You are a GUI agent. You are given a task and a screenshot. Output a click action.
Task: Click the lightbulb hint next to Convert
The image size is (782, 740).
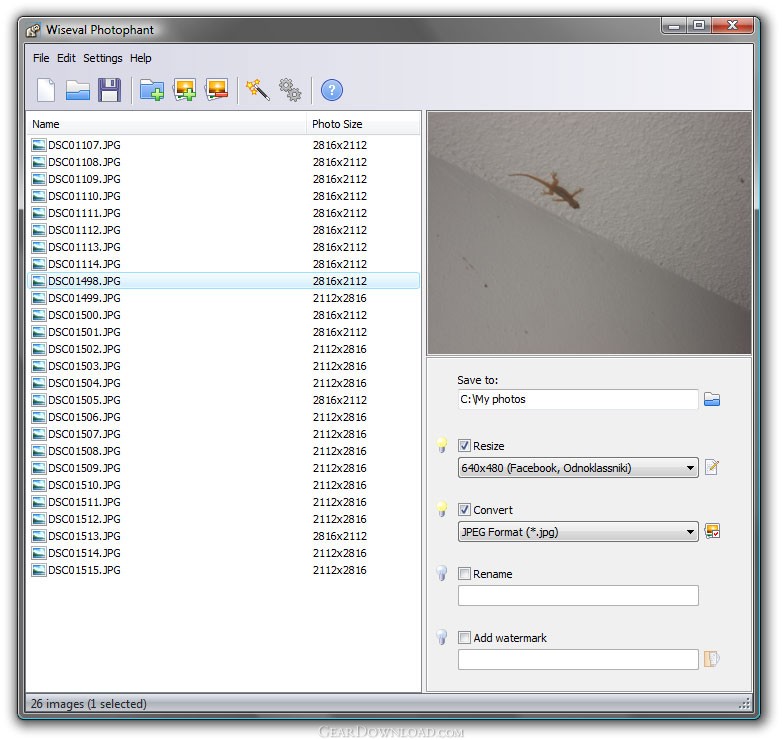pyautogui.click(x=442, y=509)
